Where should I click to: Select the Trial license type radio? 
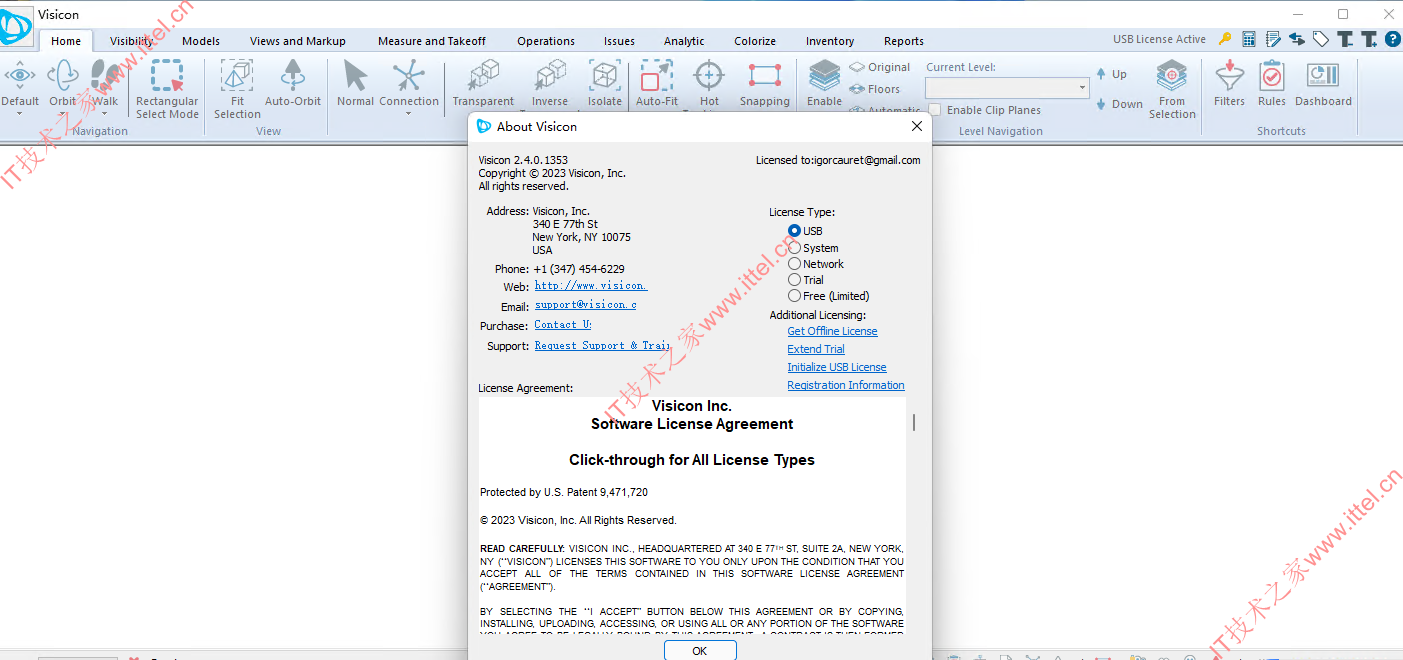pos(794,280)
